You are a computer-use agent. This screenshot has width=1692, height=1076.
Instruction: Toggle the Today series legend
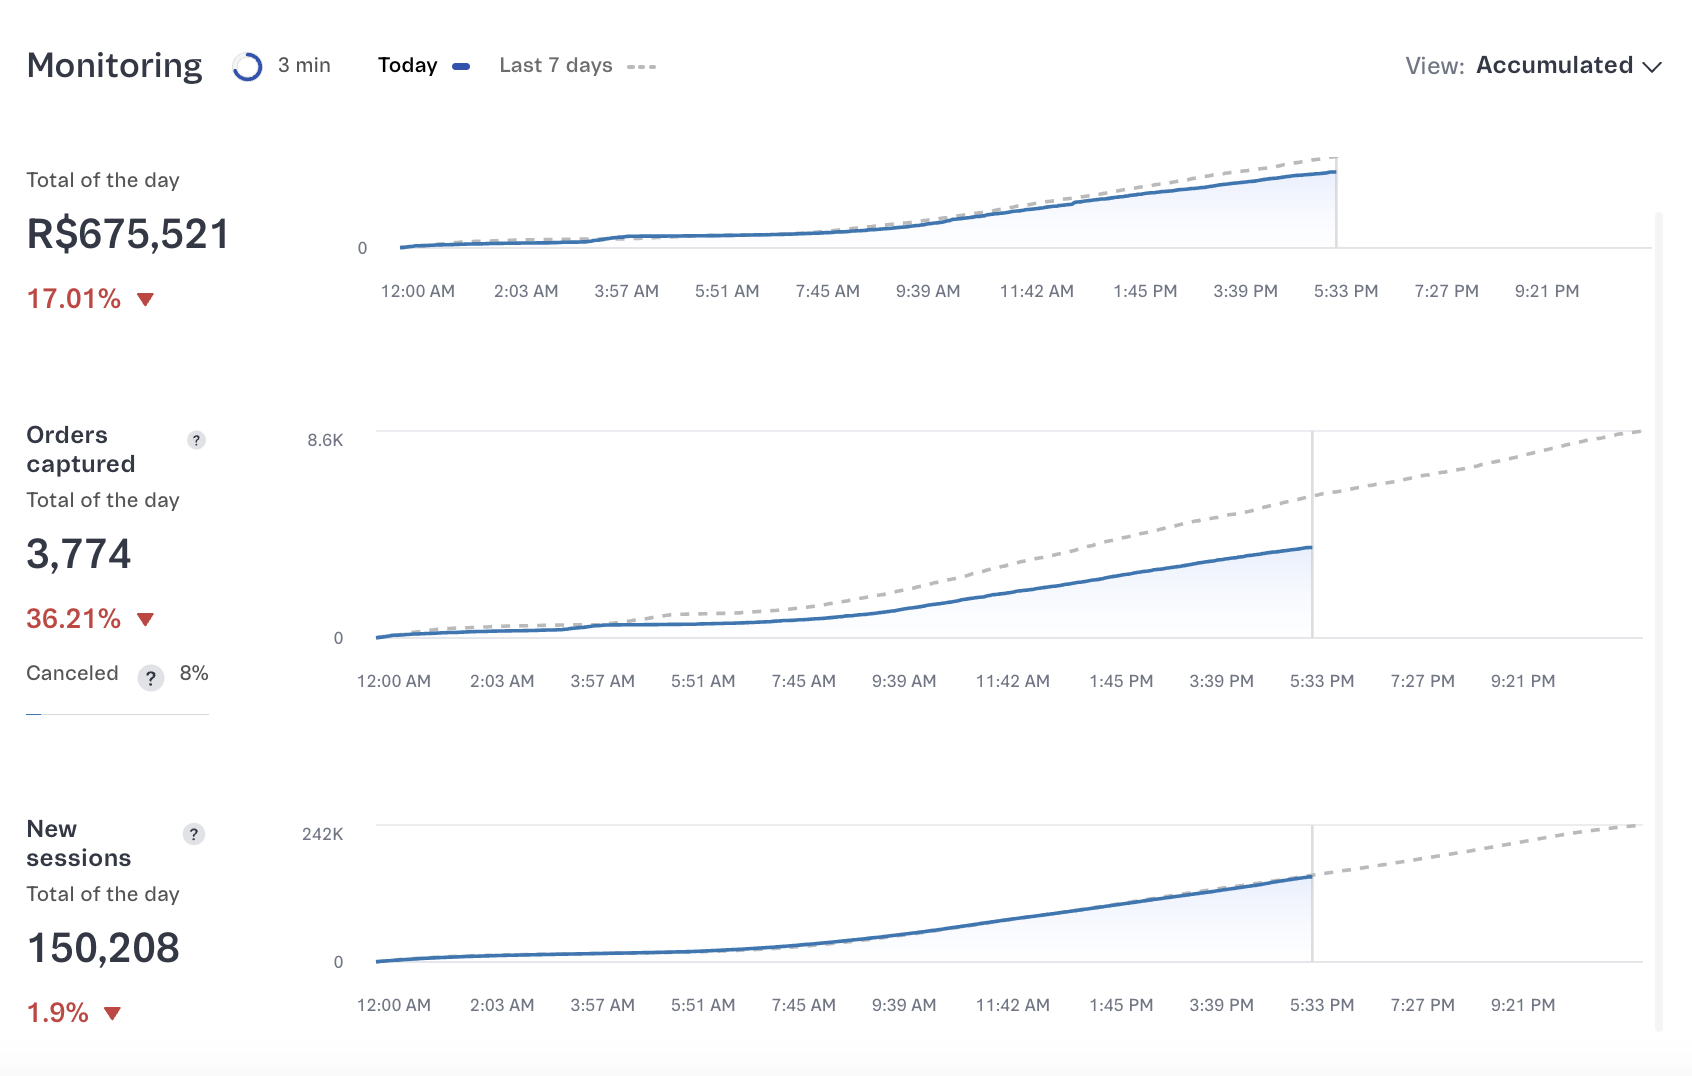point(408,66)
